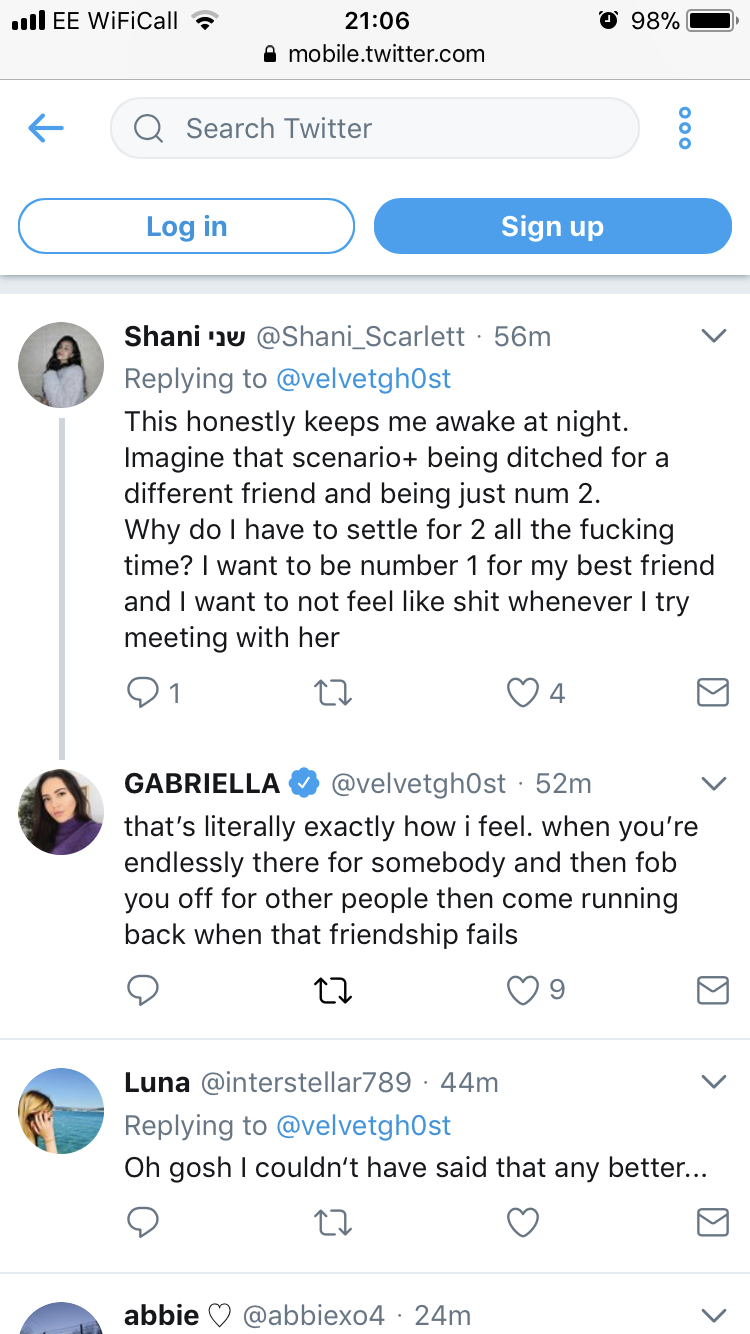The image size is (750, 1334).
Task: Tap the back arrow icon
Action: coord(46,128)
